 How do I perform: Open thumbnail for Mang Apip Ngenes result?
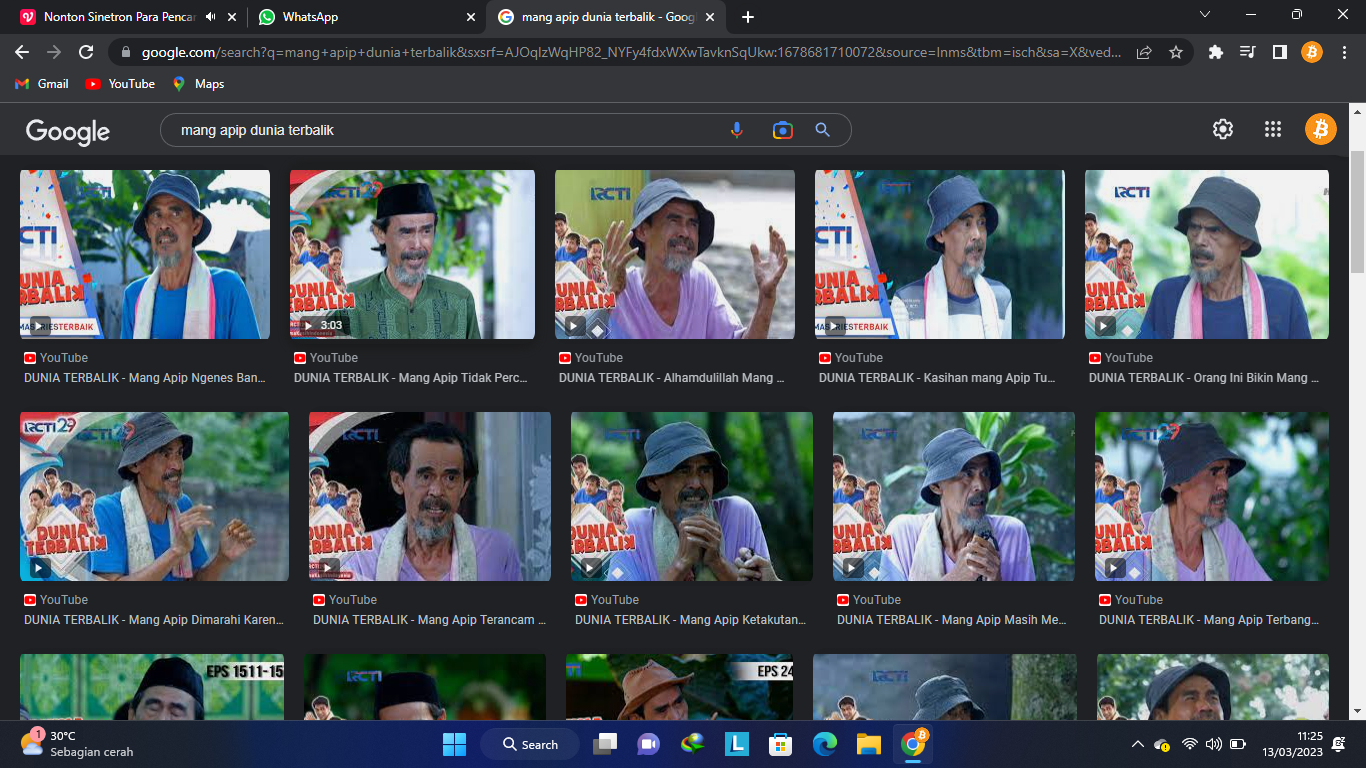[x=145, y=254]
